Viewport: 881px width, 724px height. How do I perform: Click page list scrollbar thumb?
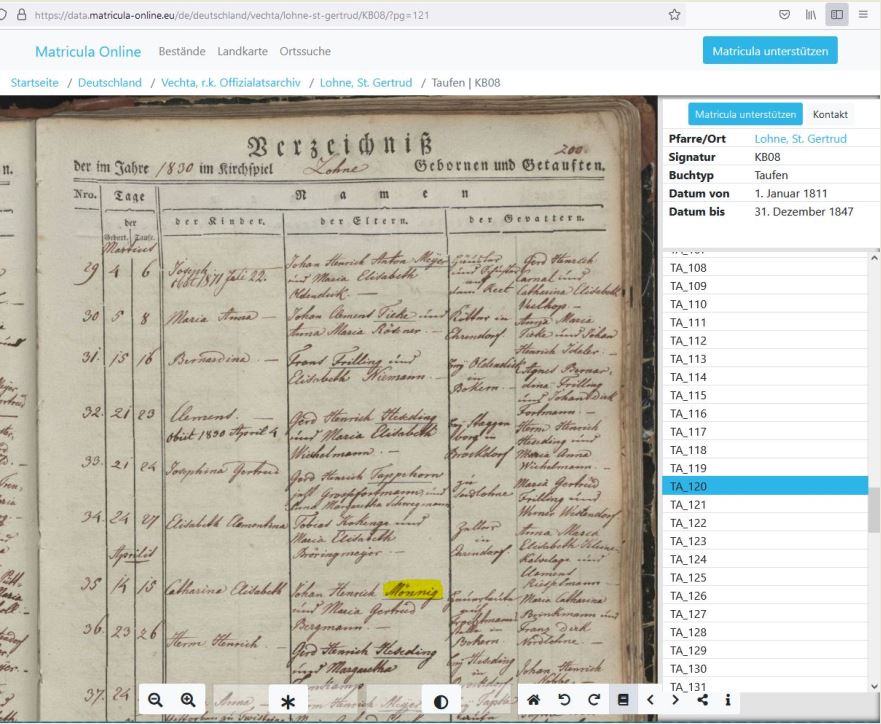874,510
